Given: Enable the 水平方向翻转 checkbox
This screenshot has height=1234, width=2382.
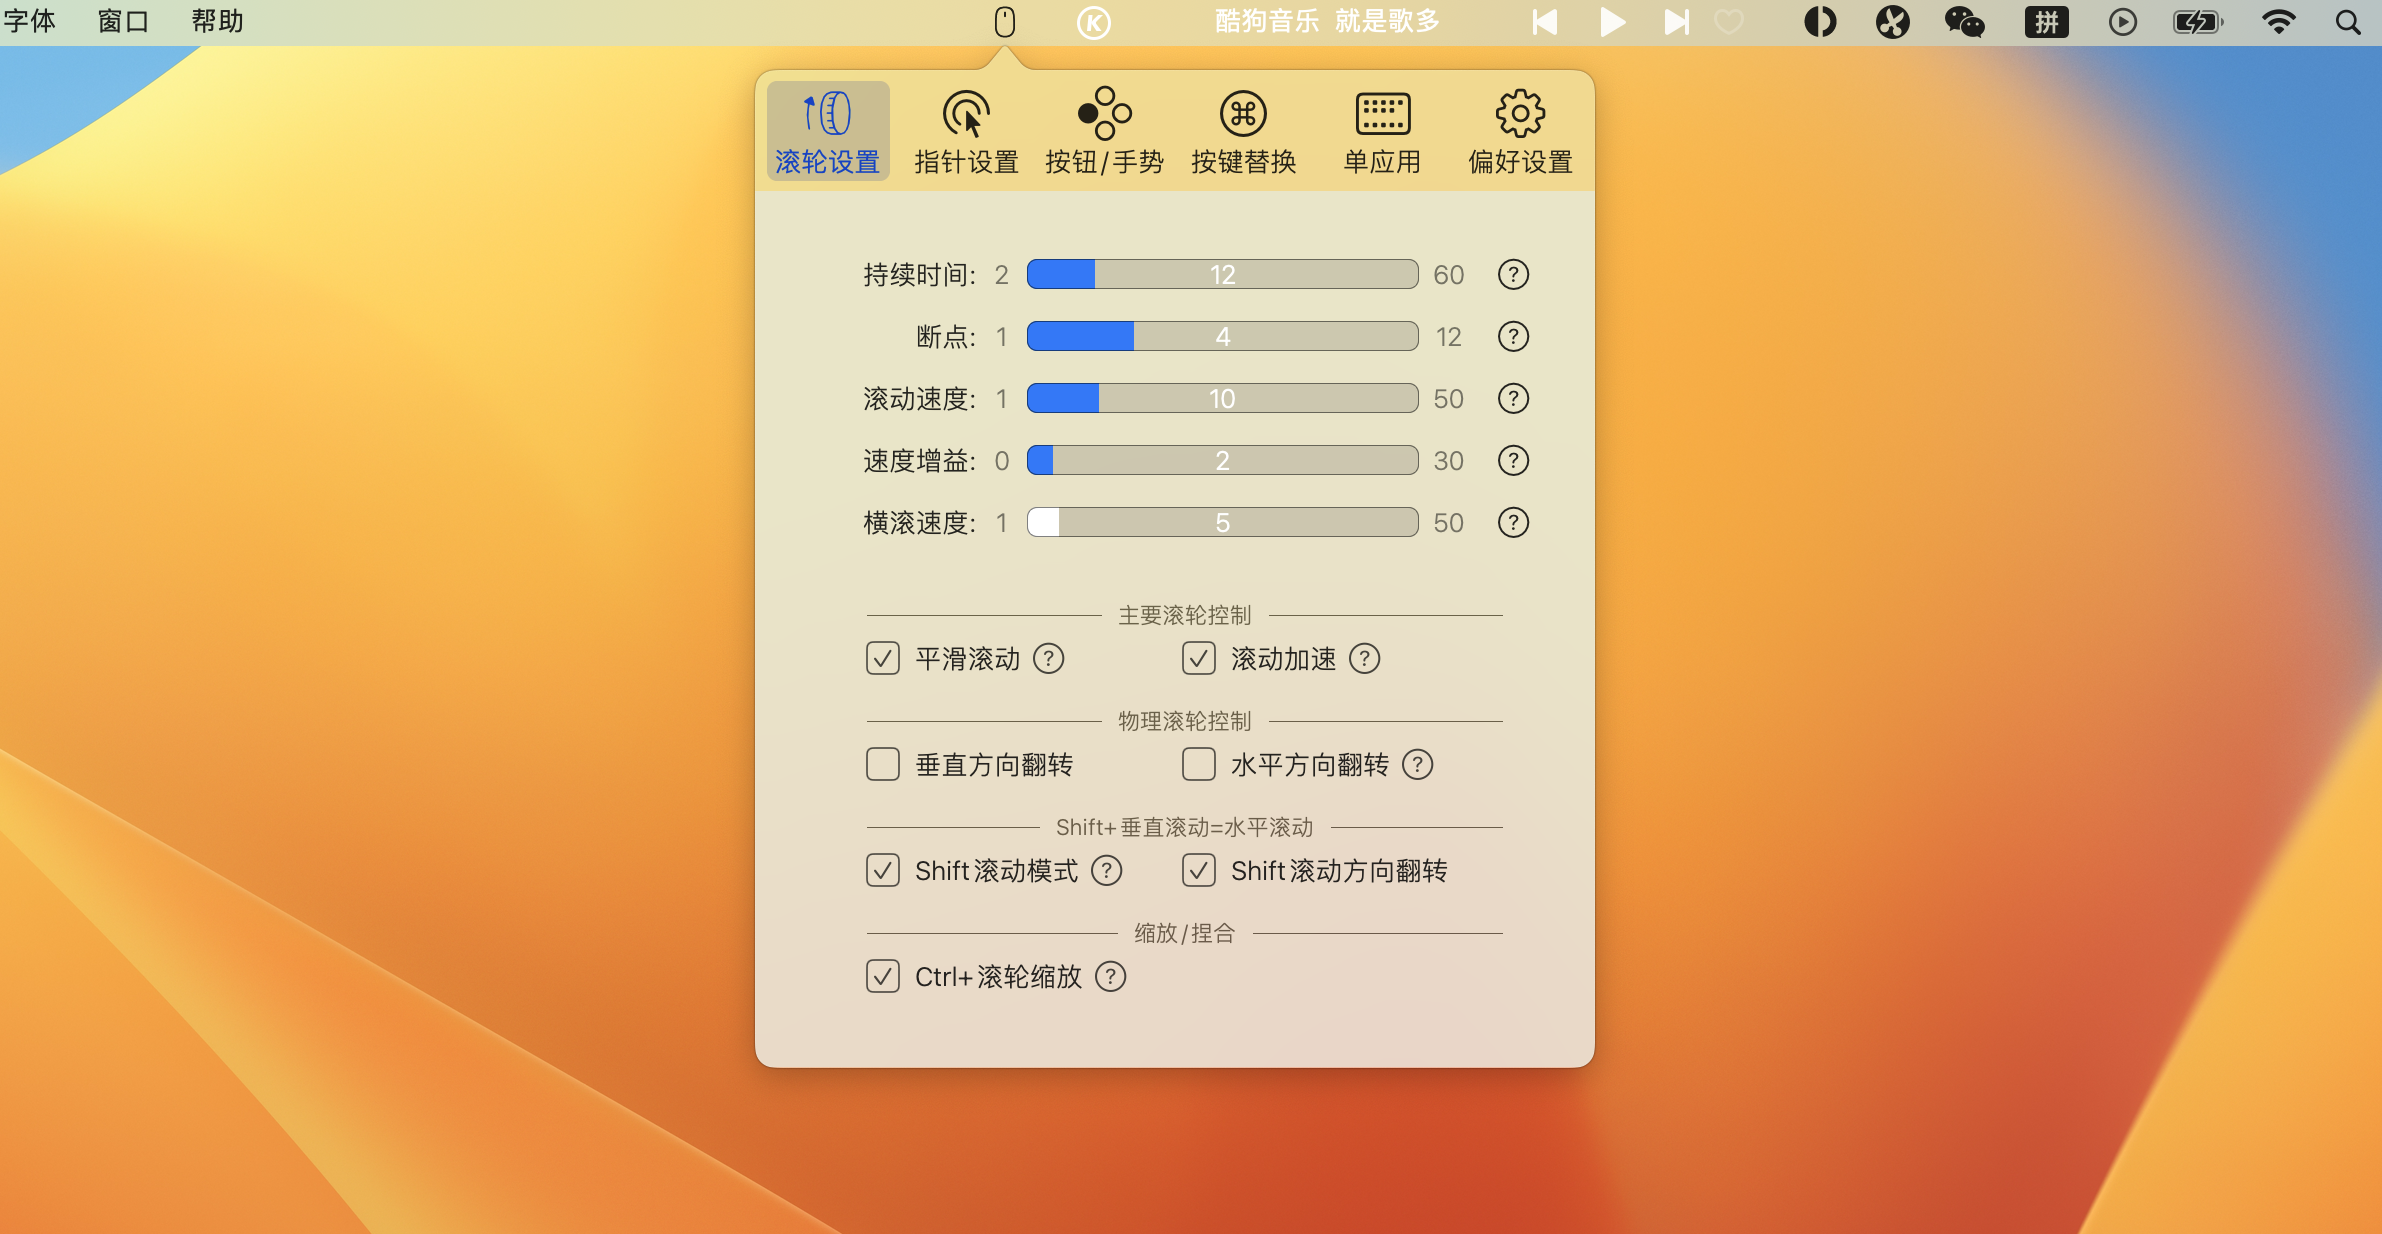Looking at the screenshot, I should [x=1198, y=765].
